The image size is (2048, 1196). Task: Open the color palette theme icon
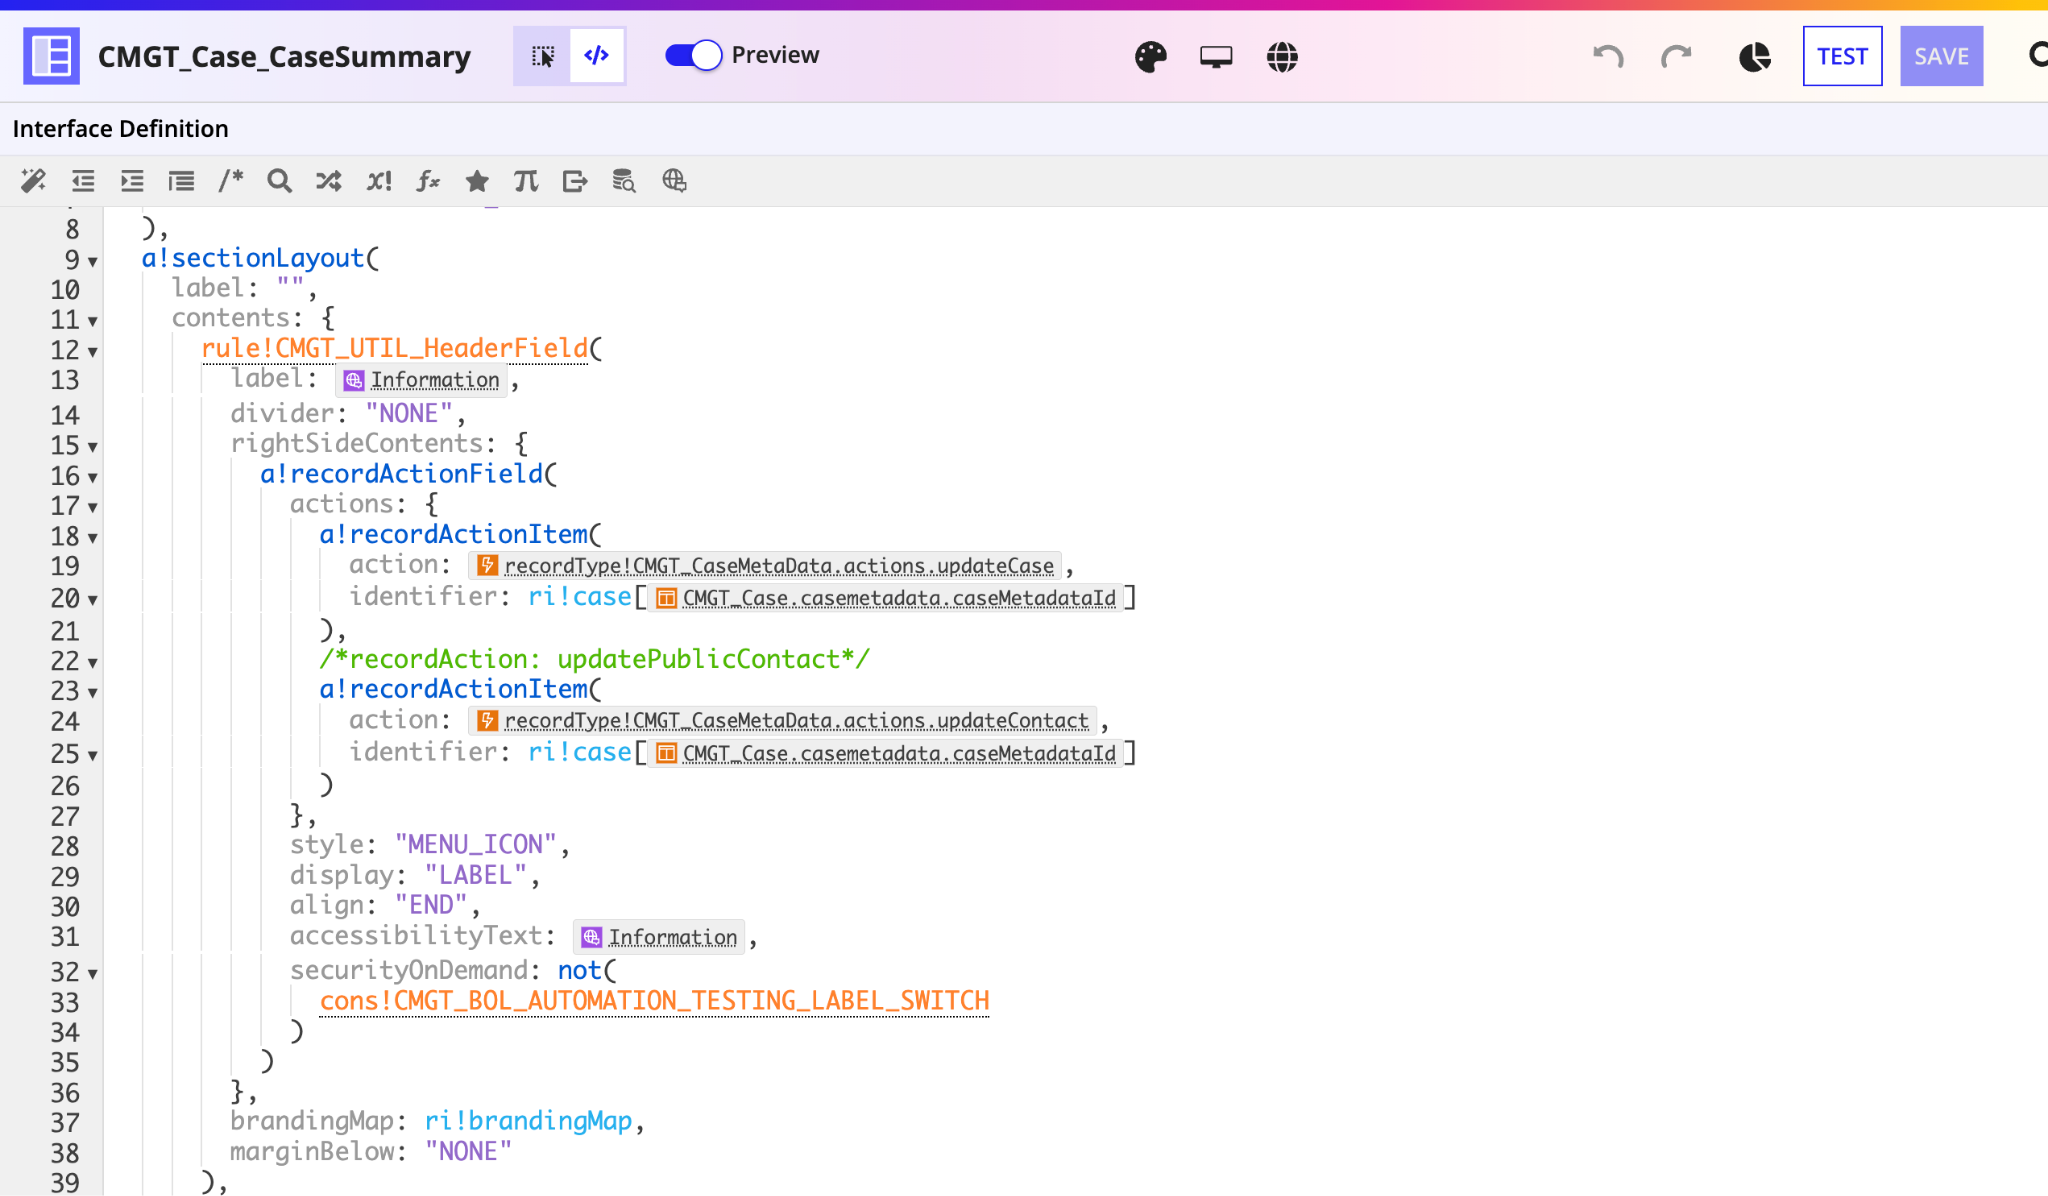click(1151, 57)
